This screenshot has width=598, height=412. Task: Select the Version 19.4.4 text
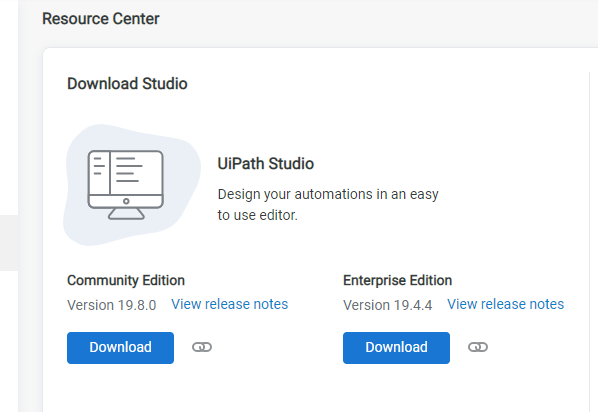(387, 305)
